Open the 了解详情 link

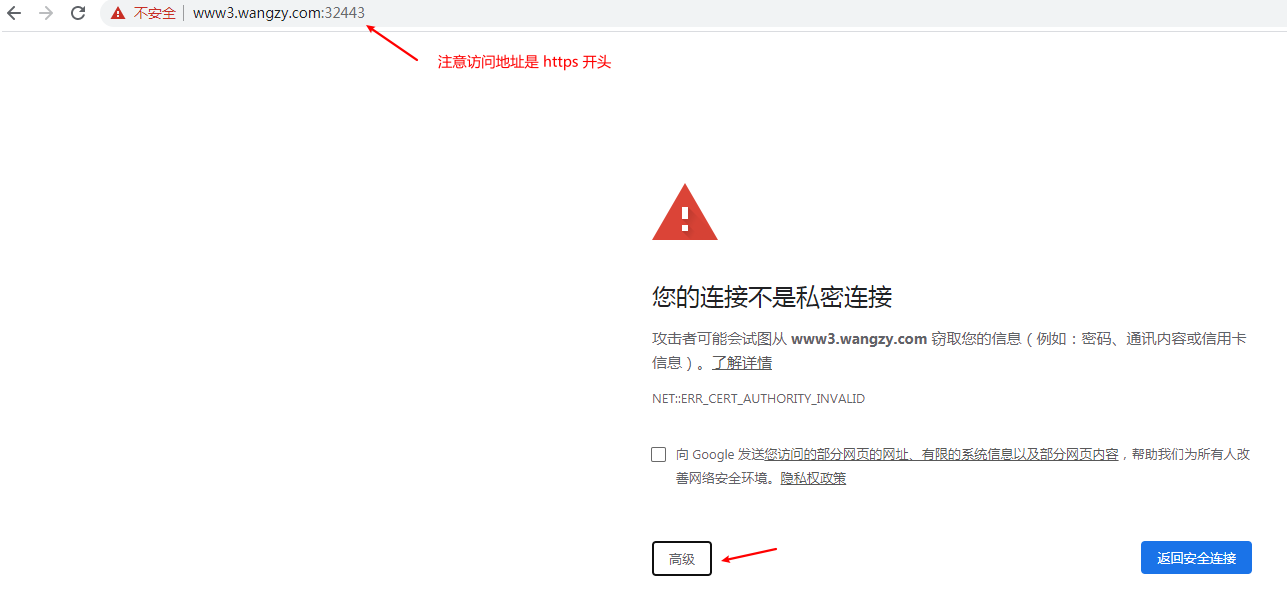tap(742, 362)
